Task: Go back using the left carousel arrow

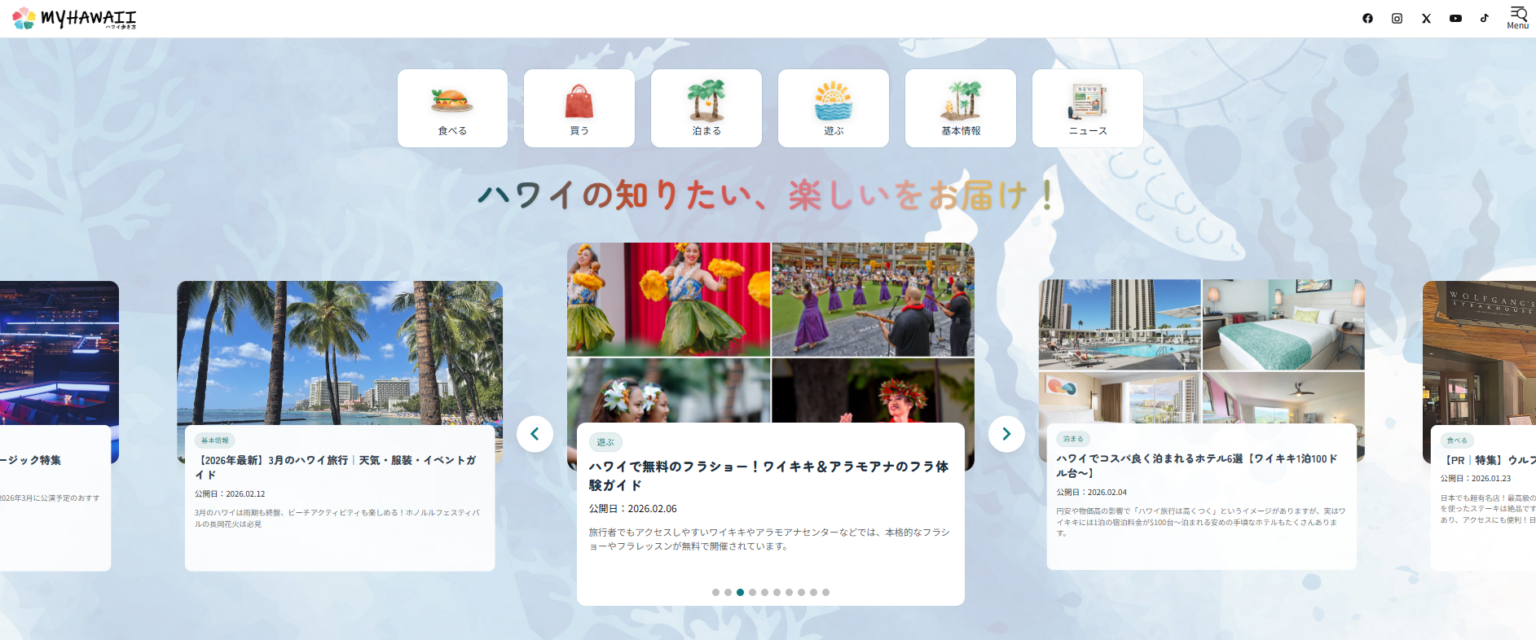Action: (x=535, y=433)
